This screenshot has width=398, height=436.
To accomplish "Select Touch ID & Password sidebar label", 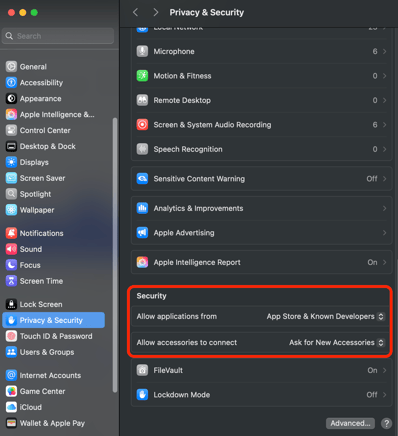I will click(x=56, y=336).
